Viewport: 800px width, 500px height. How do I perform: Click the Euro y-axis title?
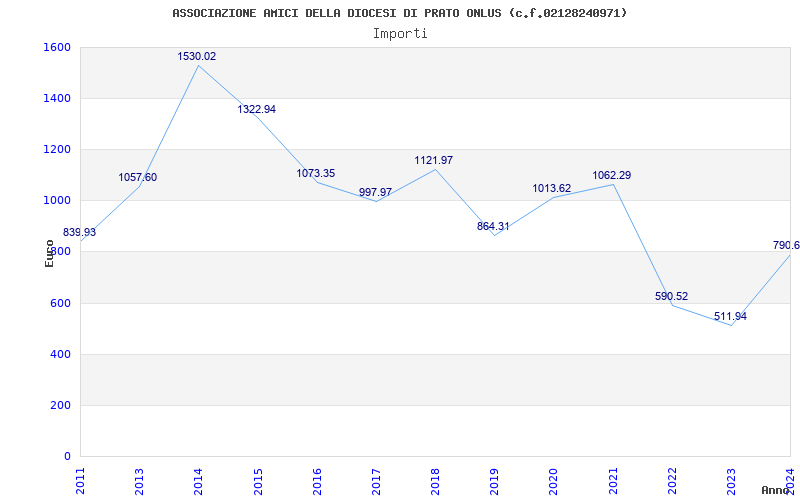pyautogui.click(x=49, y=254)
